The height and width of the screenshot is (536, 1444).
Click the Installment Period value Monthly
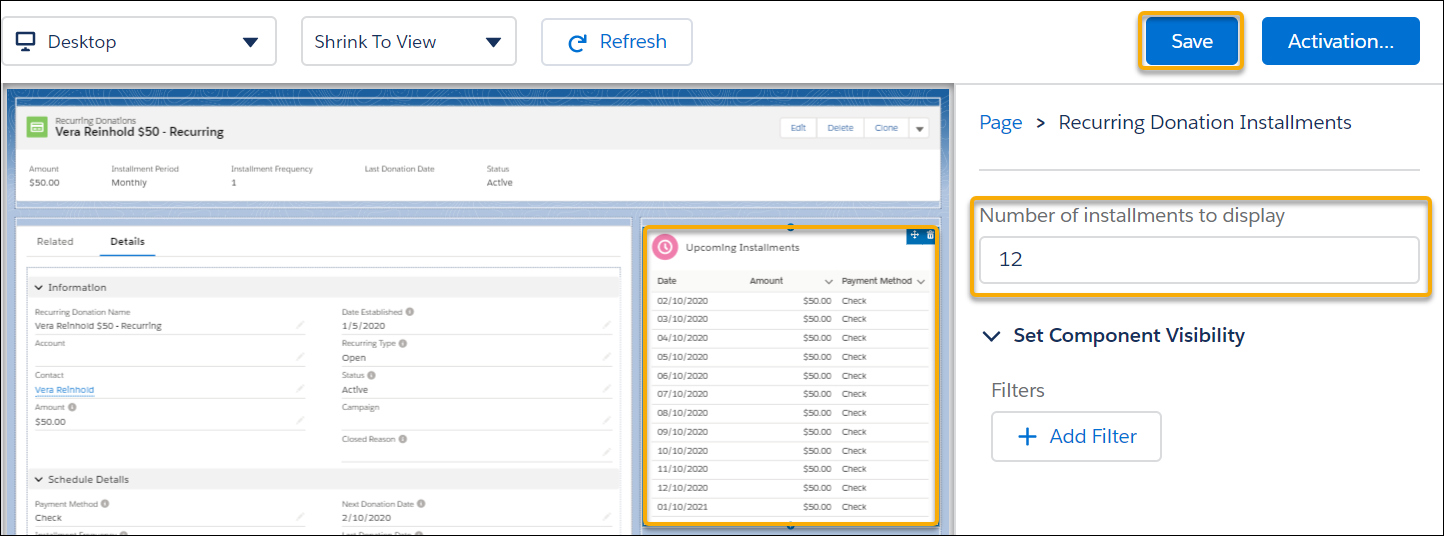[x=129, y=183]
